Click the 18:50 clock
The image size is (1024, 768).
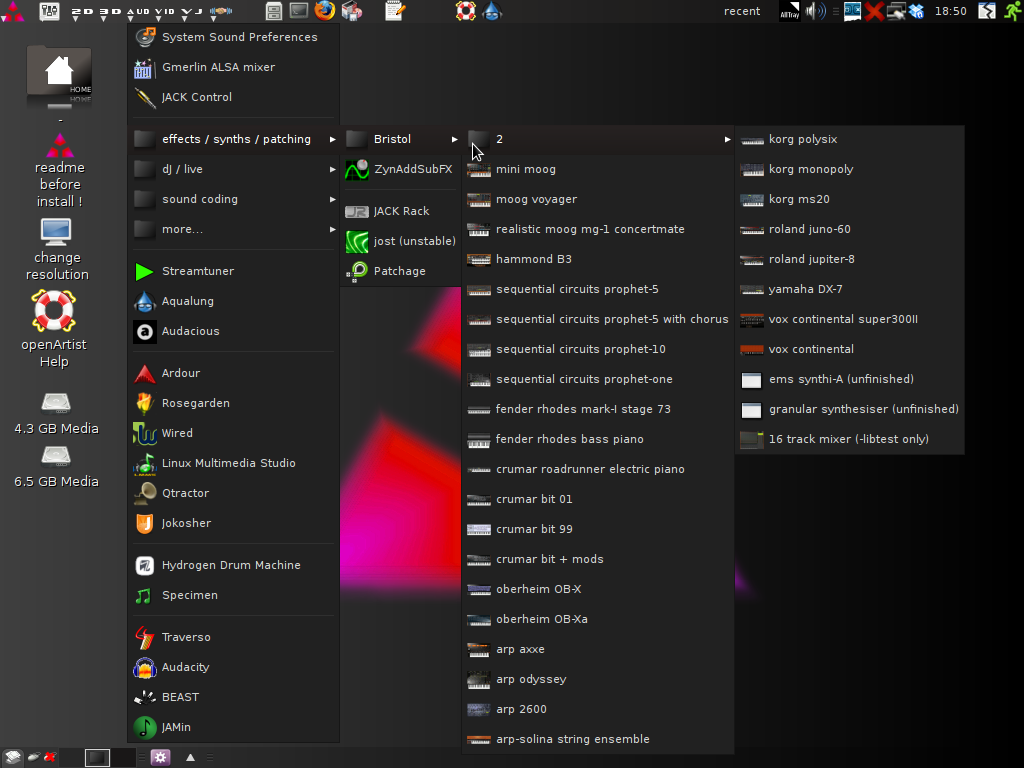click(x=950, y=11)
